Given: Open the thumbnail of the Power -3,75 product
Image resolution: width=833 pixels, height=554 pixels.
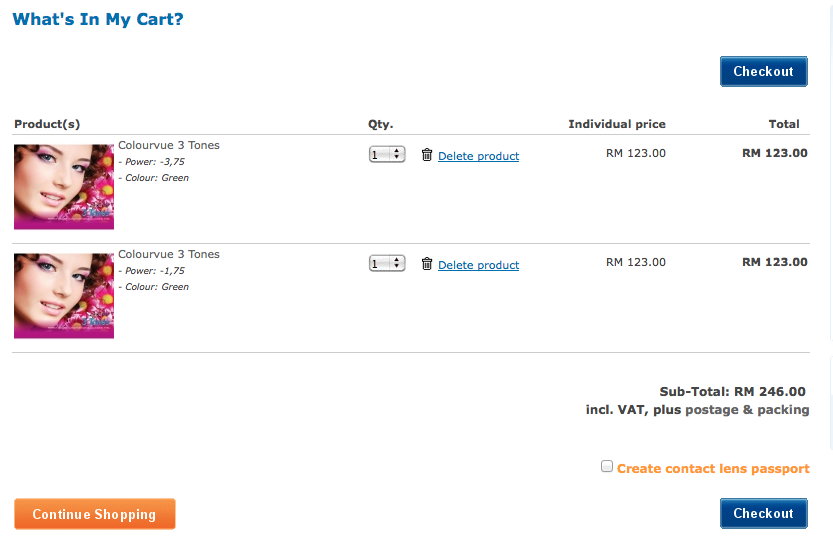Looking at the screenshot, I should (x=64, y=187).
